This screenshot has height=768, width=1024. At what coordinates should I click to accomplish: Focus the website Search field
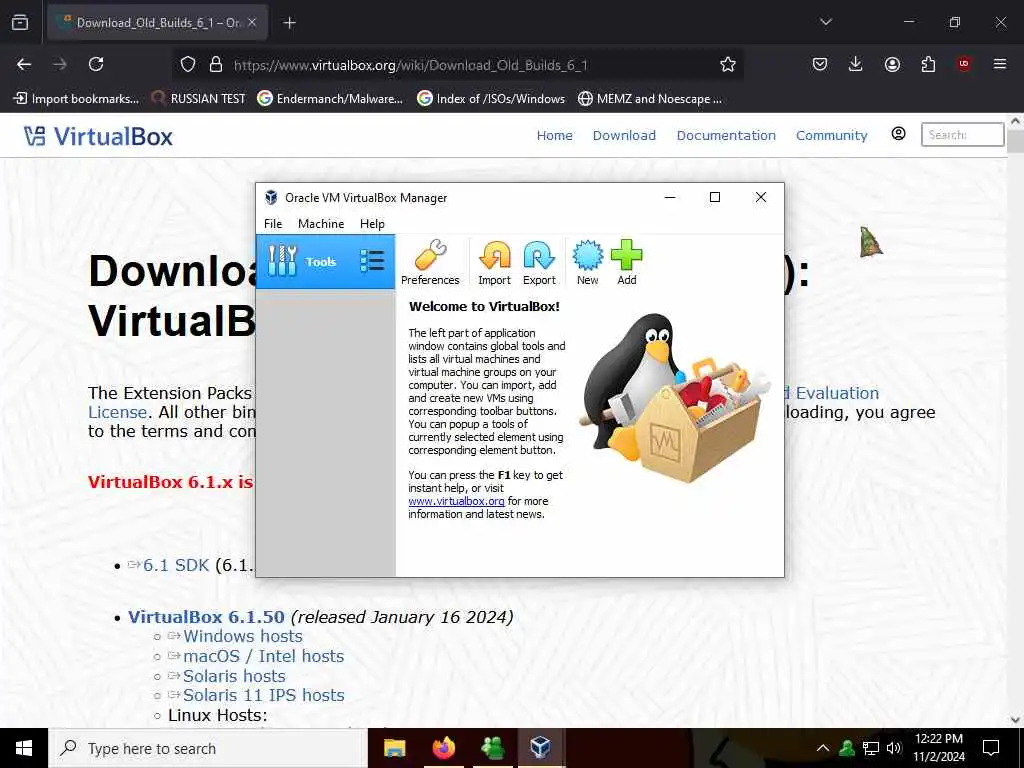pos(962,135)
